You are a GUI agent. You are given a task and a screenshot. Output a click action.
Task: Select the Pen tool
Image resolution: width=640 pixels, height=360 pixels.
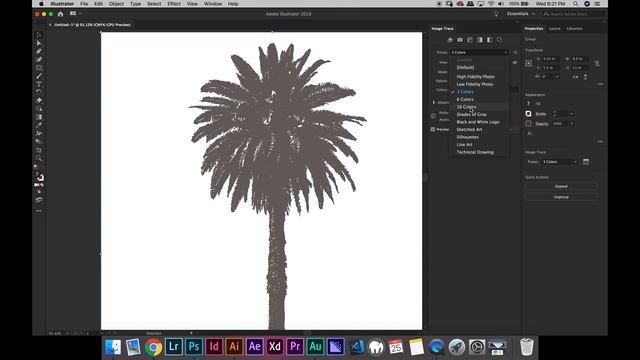point(39,51)
